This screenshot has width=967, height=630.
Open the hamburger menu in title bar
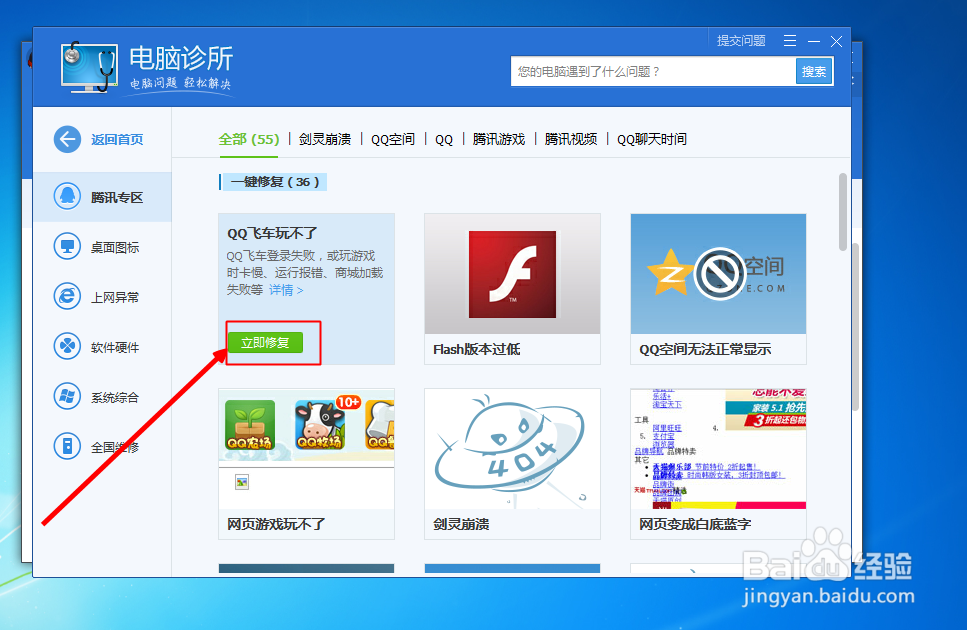click(x=790, y=41)
